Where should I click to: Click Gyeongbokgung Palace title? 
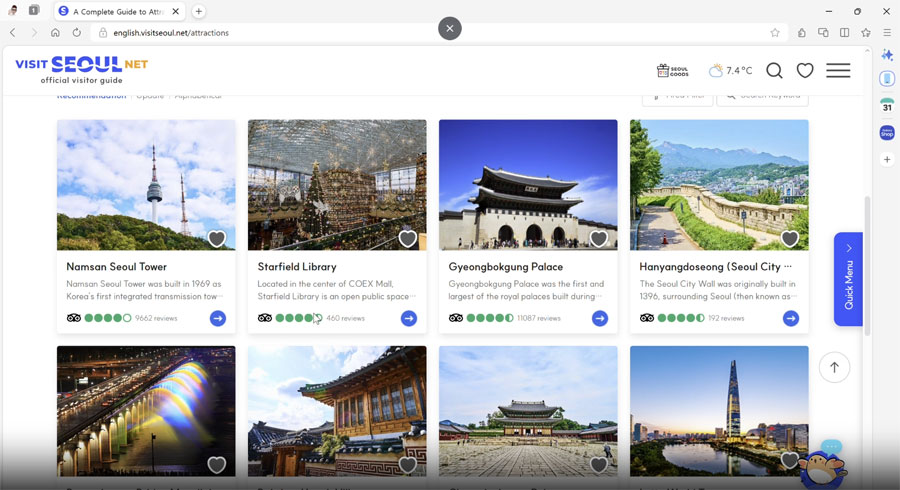coord(506,267)
